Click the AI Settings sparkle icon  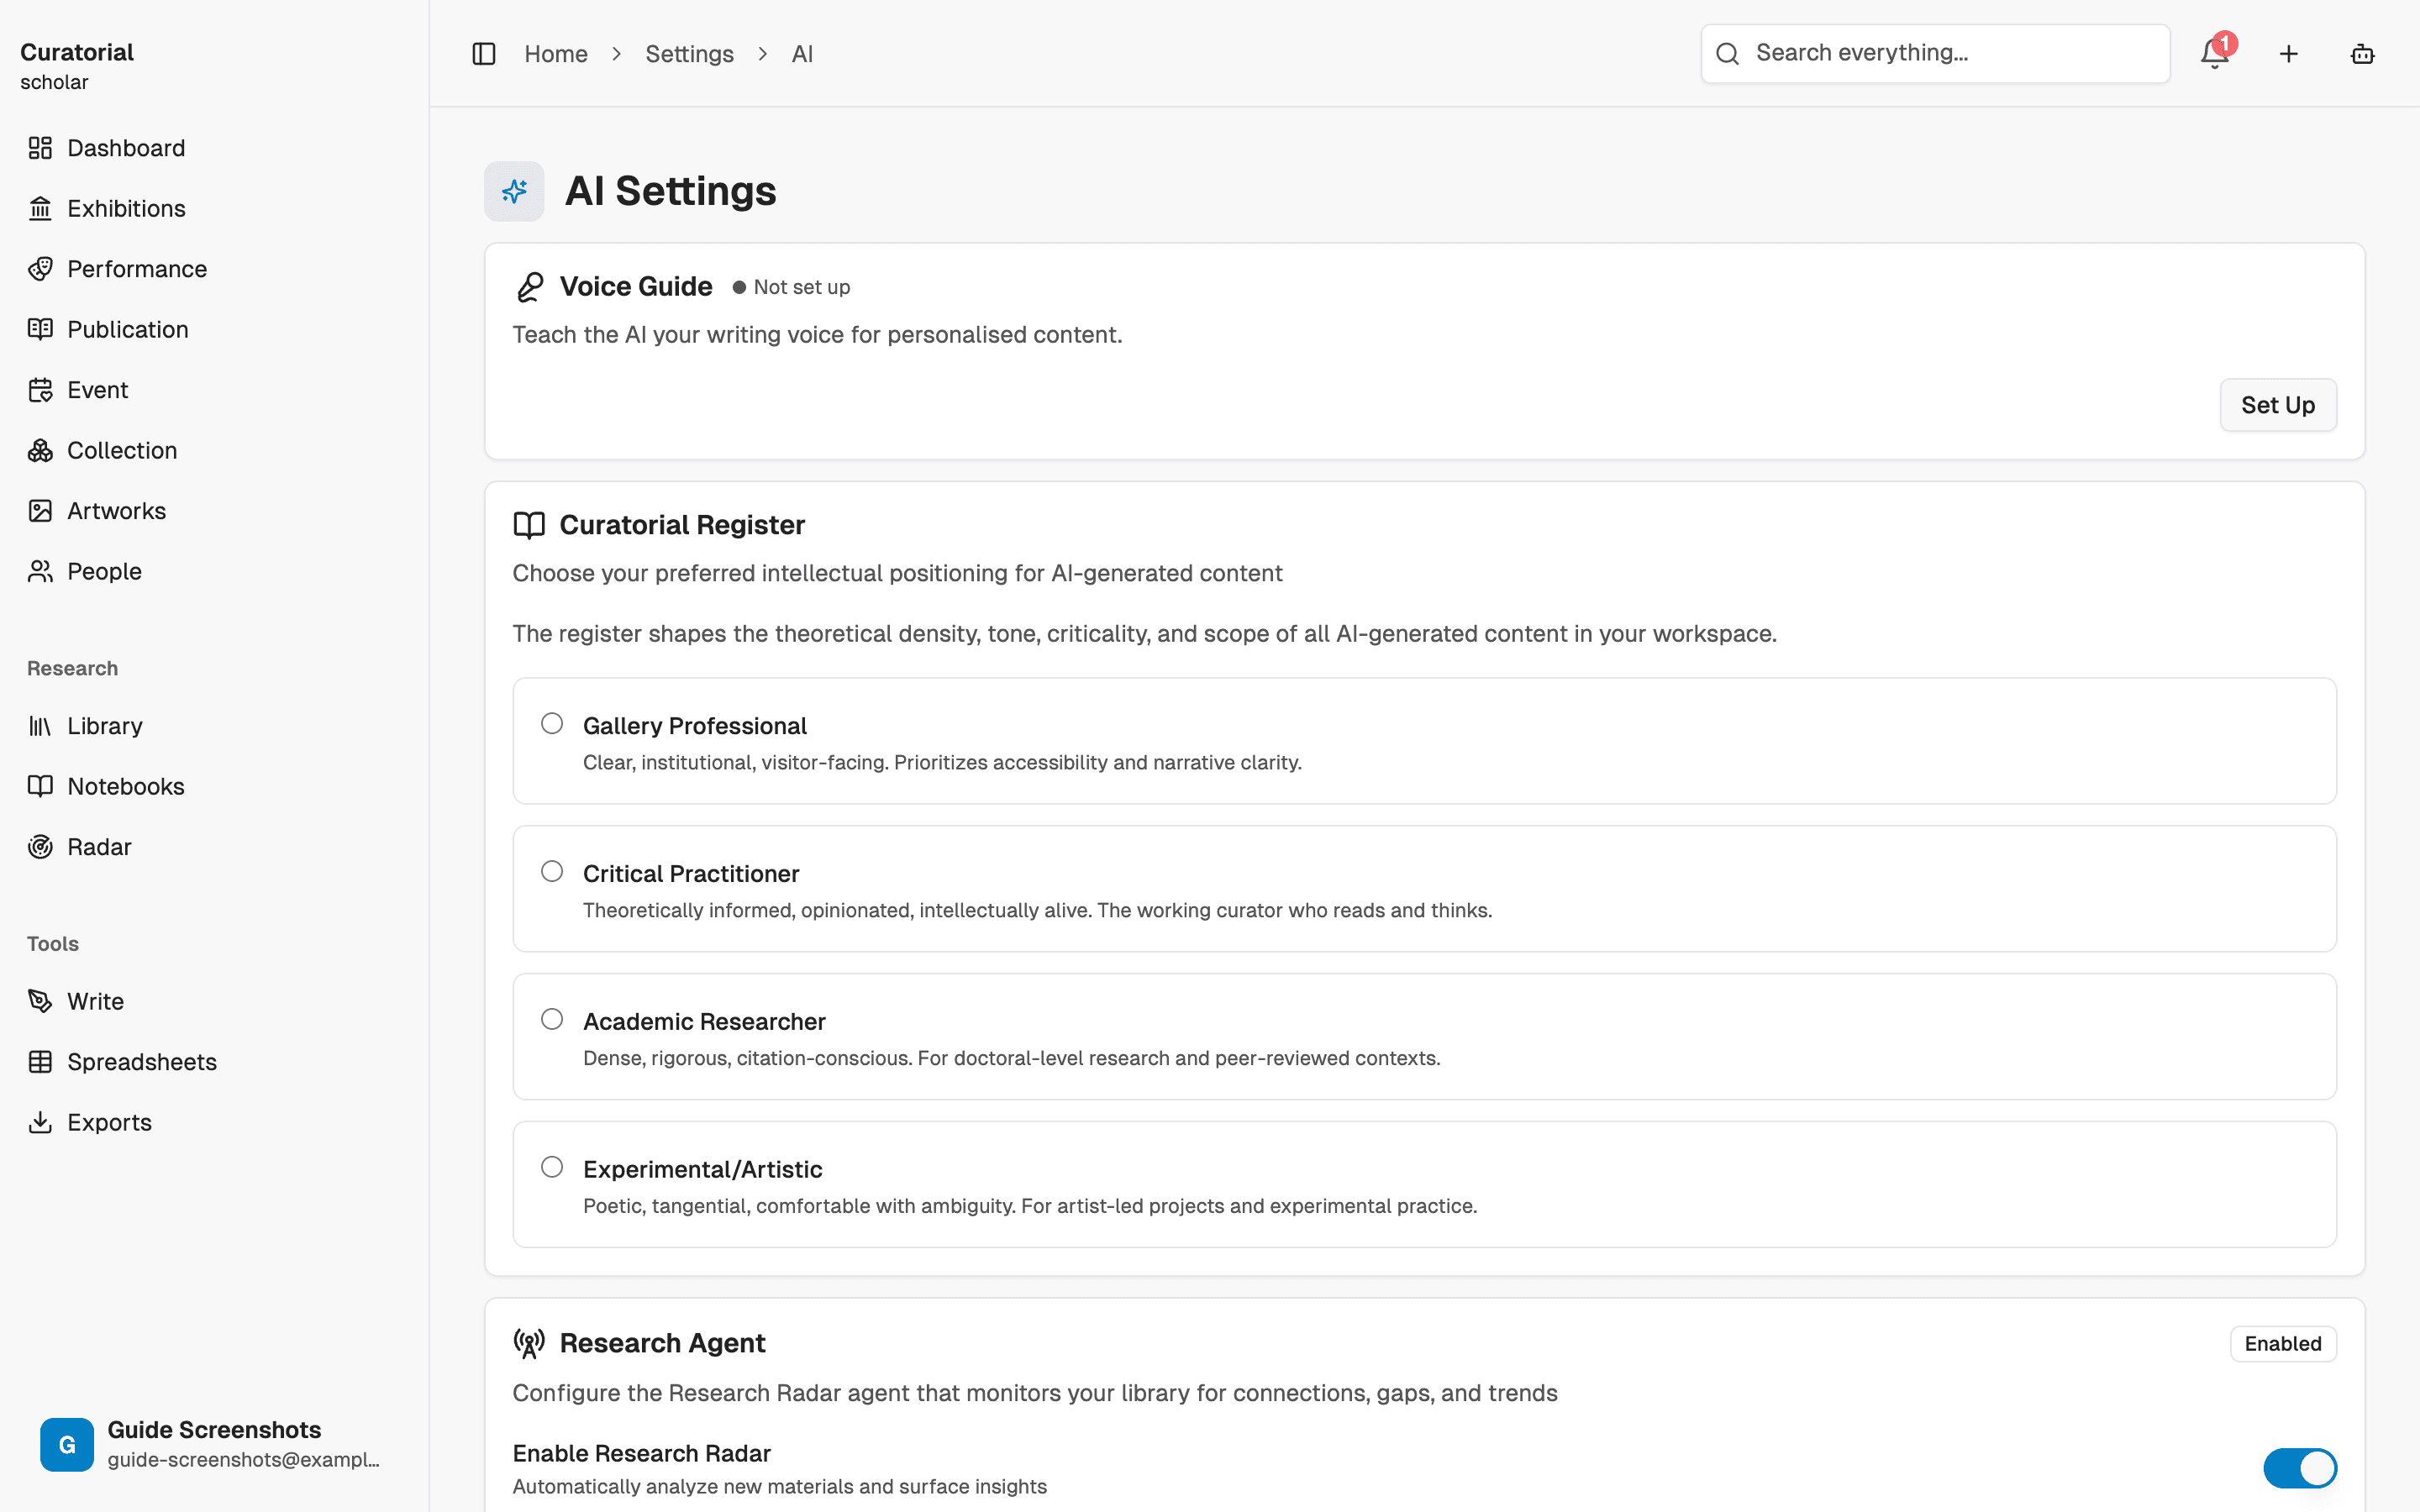tap(514, 191)
